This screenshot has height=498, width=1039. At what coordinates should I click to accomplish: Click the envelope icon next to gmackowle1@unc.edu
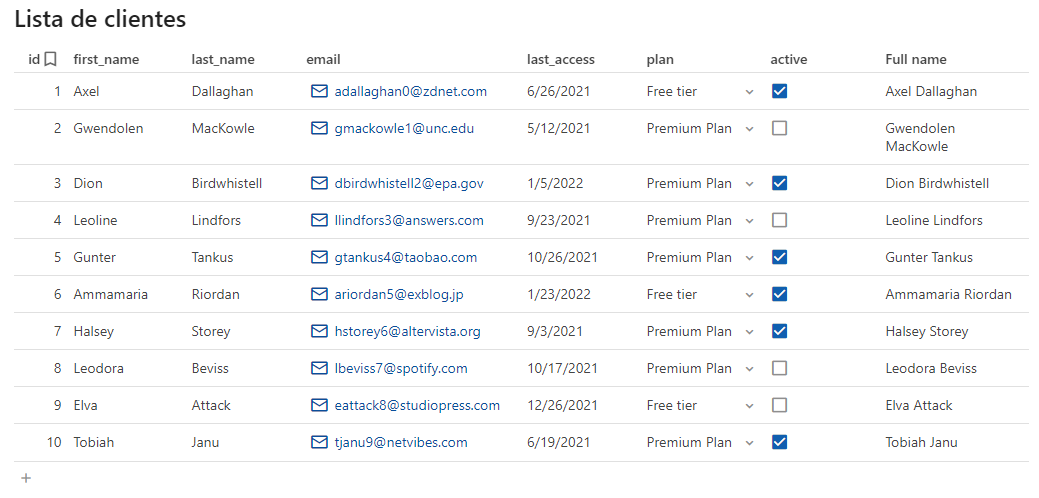pyautogui.click(x=320, y=128)
